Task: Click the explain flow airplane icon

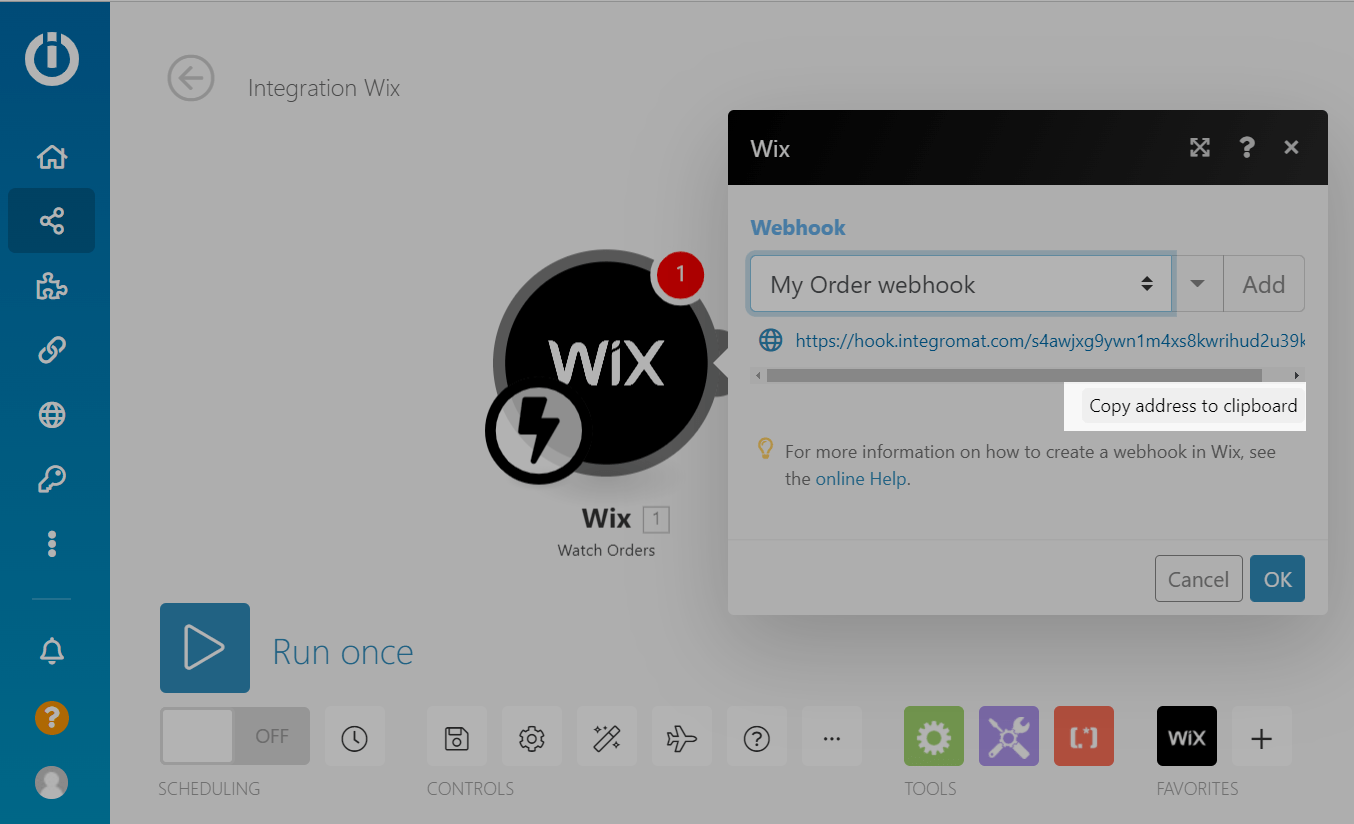Action: (x=681, y=738)
